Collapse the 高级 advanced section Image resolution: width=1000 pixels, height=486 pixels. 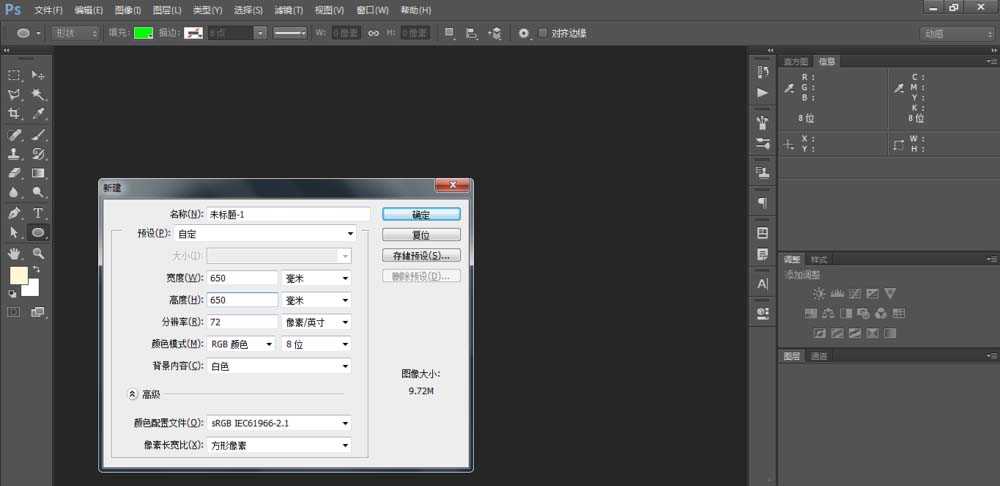coord(131,394)
